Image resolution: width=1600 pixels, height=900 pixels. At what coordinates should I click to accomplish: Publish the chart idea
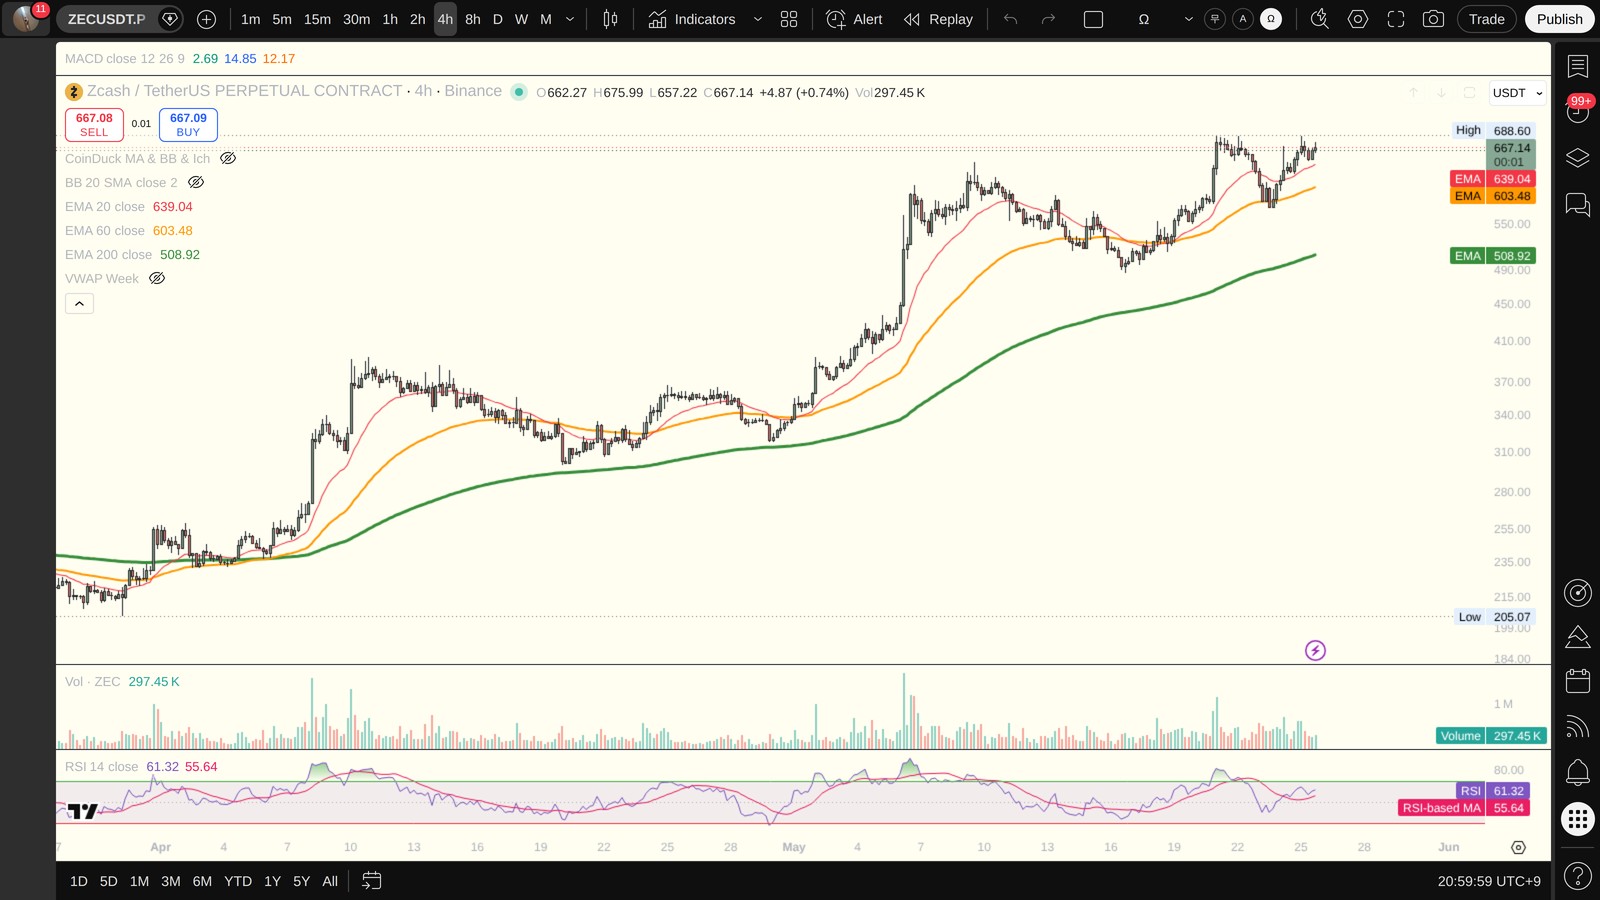pos(1559,19)
